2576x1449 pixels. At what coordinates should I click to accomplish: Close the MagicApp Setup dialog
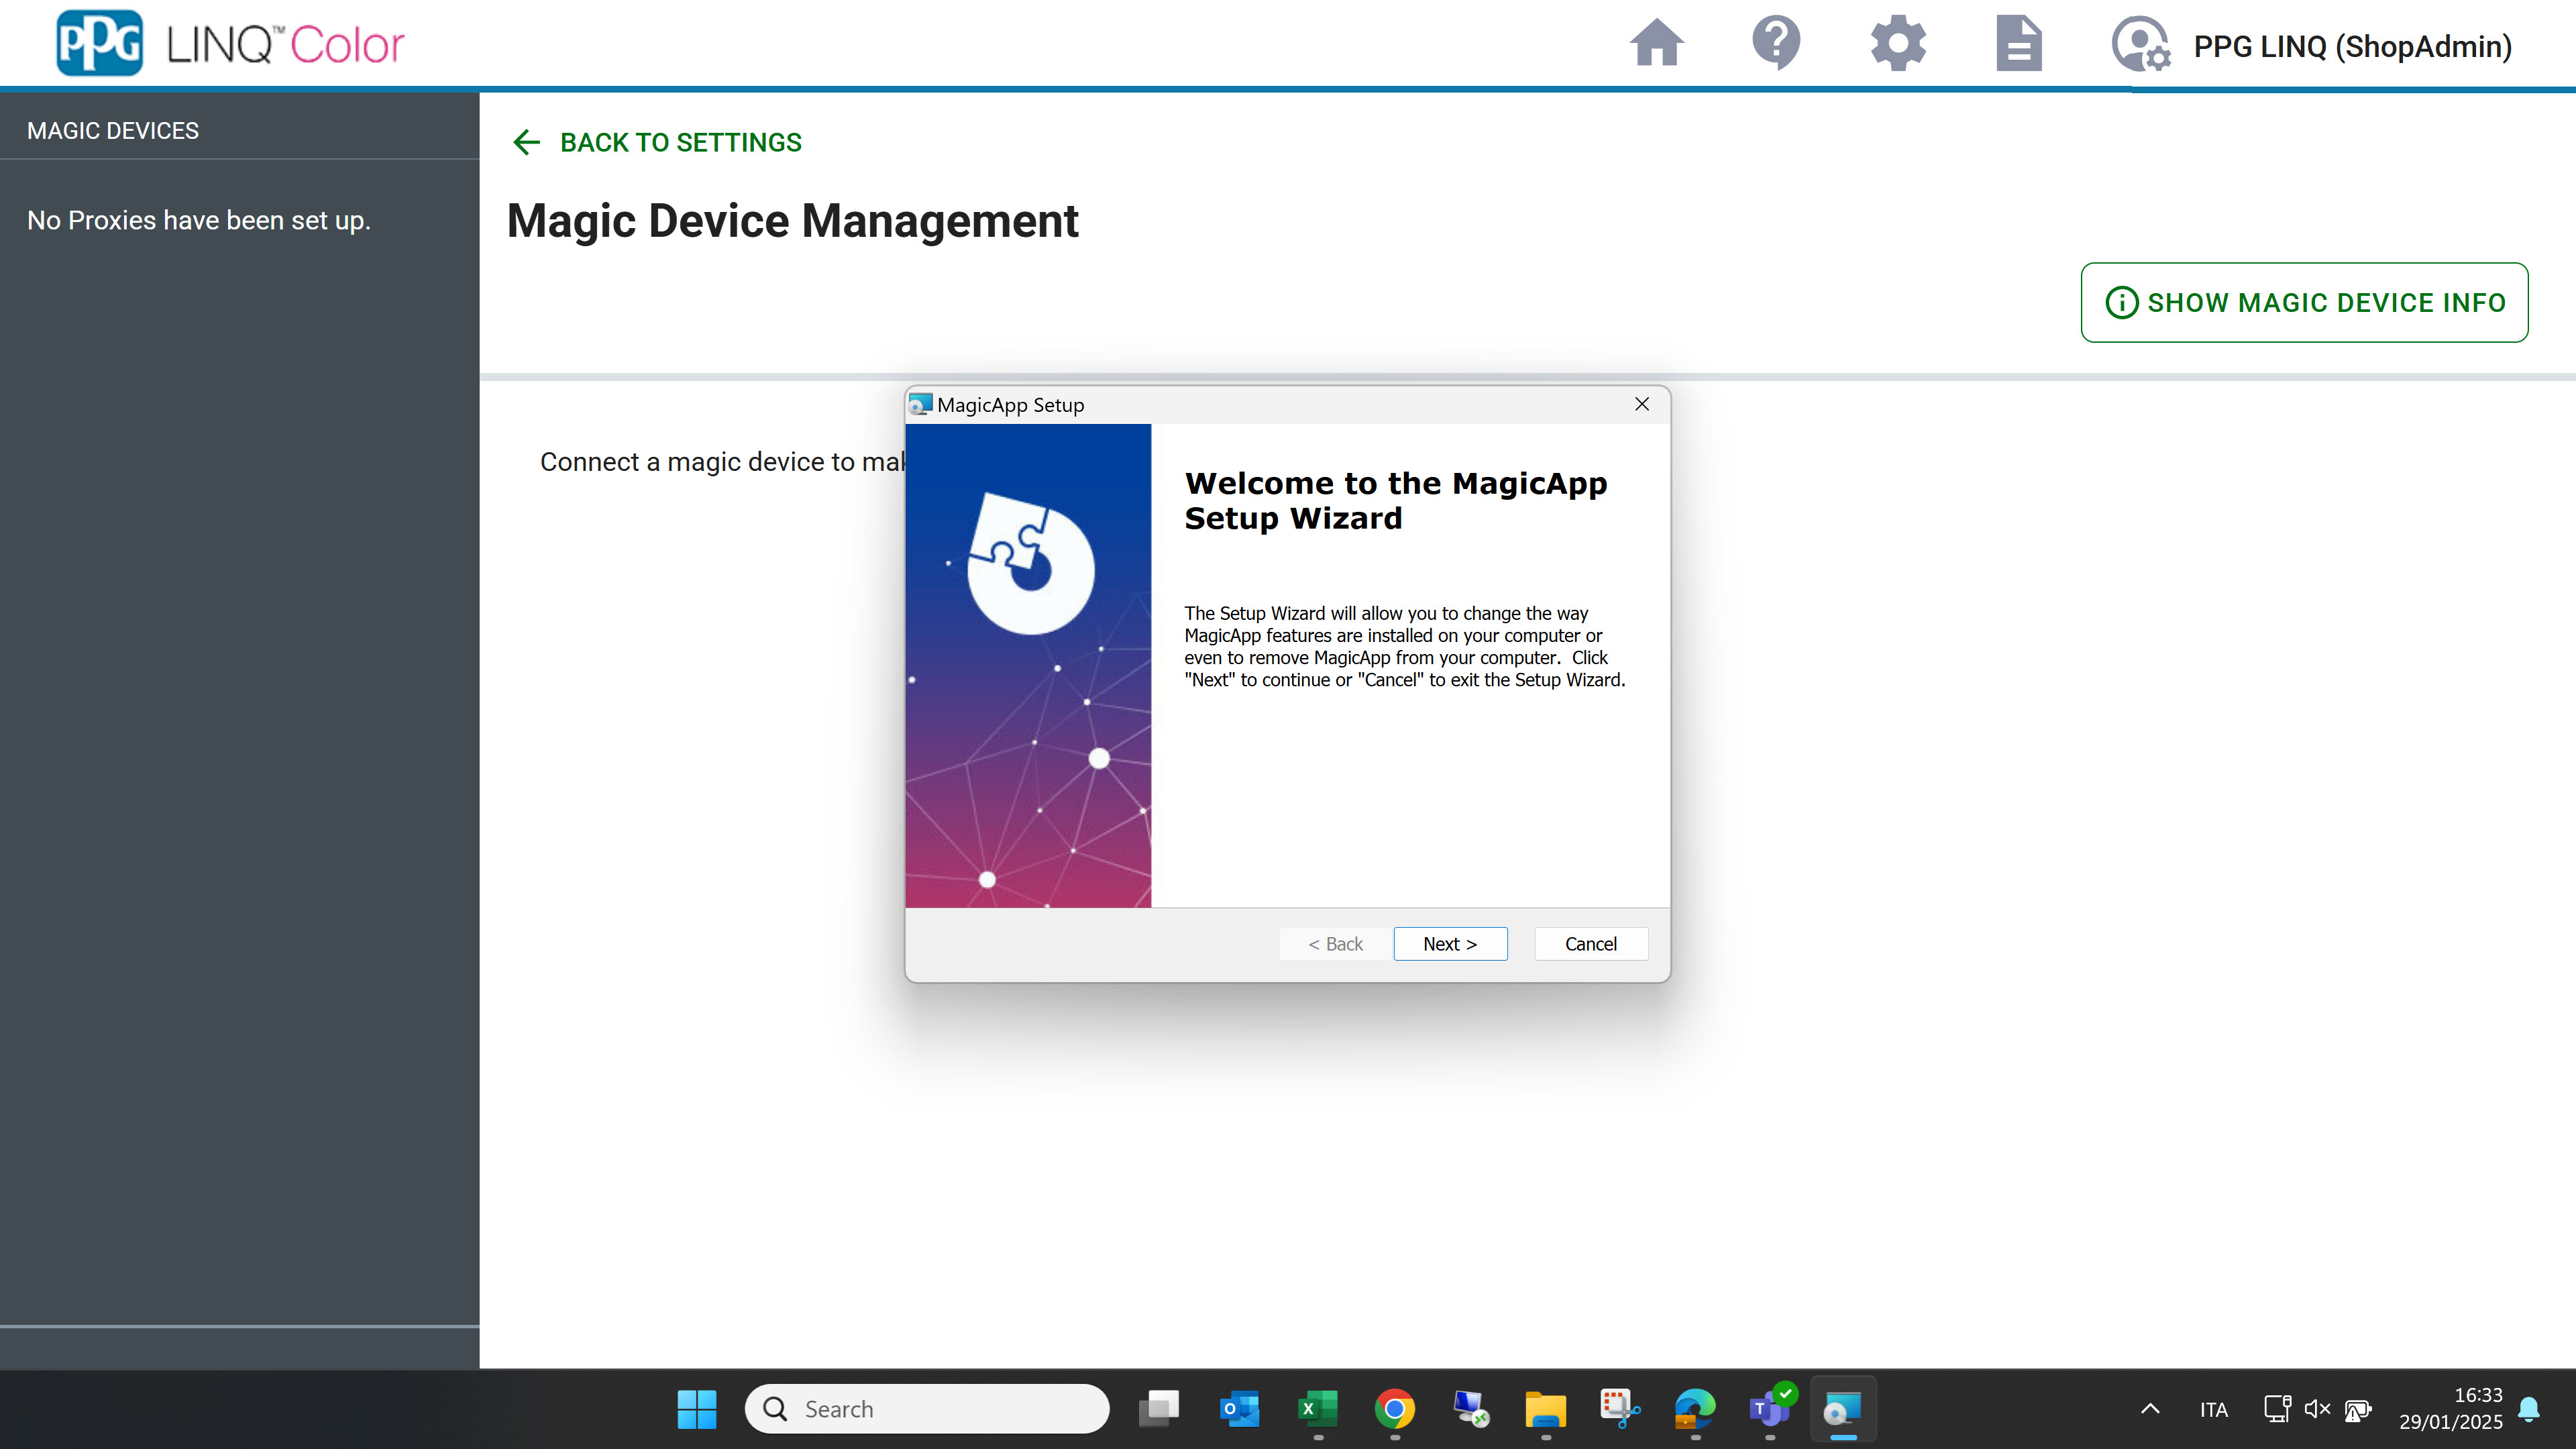1641,404
